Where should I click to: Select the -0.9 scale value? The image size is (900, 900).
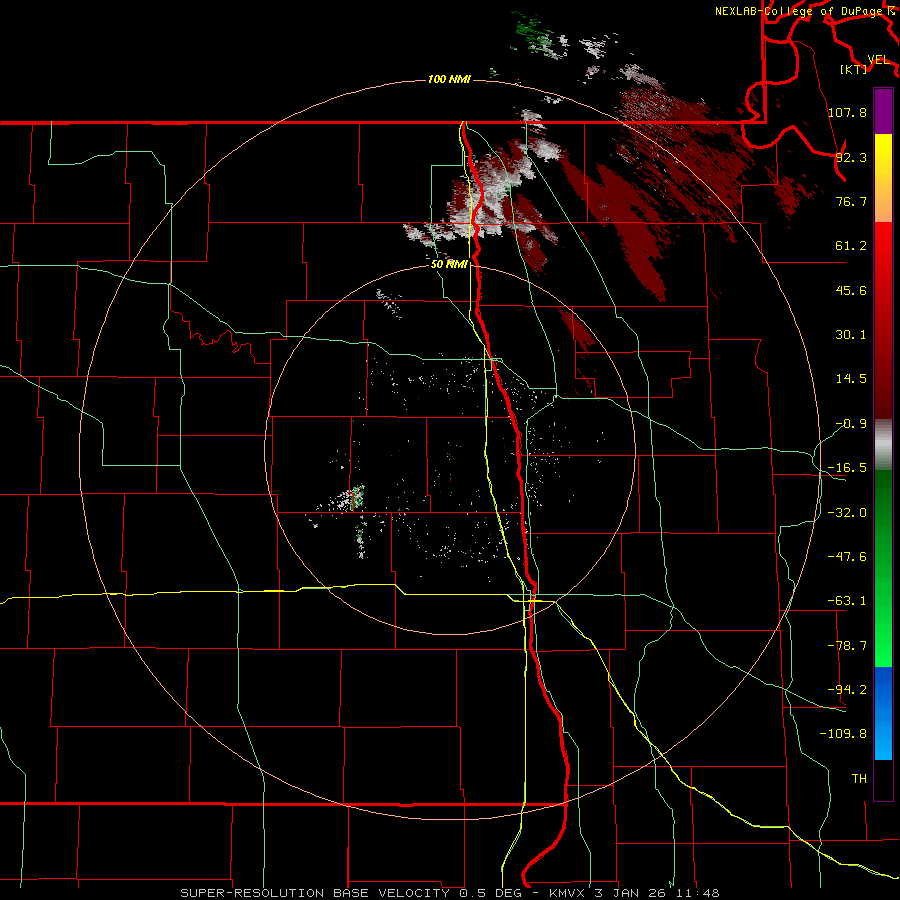click(x=851, y=424)
